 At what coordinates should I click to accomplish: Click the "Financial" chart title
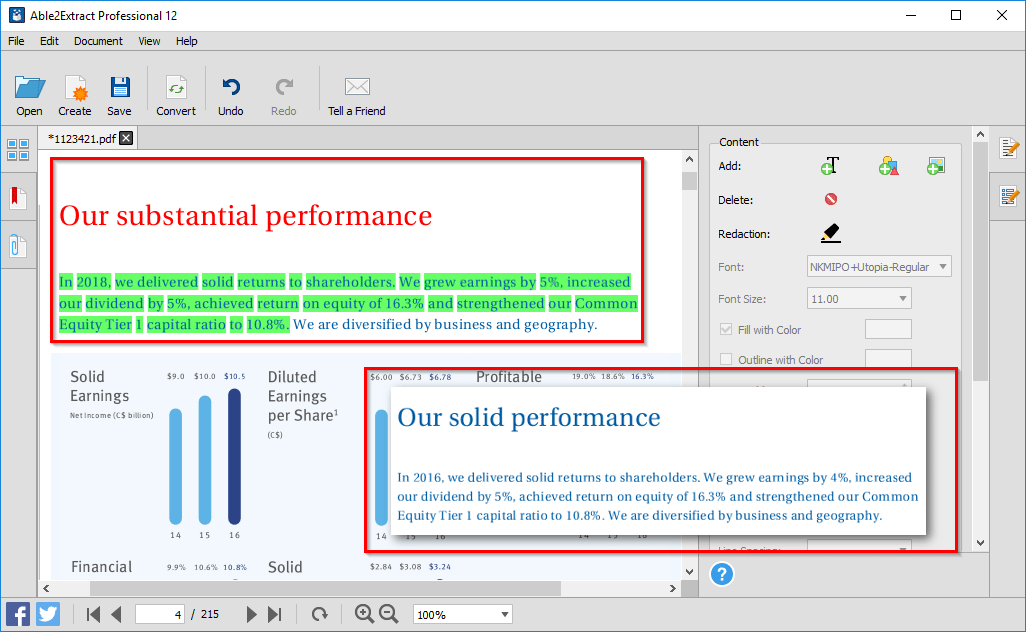(101, 567)
